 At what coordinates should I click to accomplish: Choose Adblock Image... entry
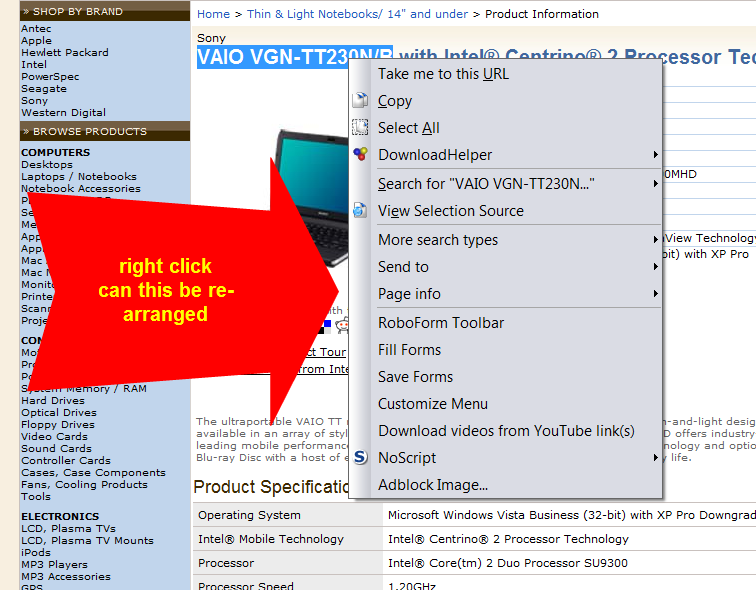(x=505, y=484)
